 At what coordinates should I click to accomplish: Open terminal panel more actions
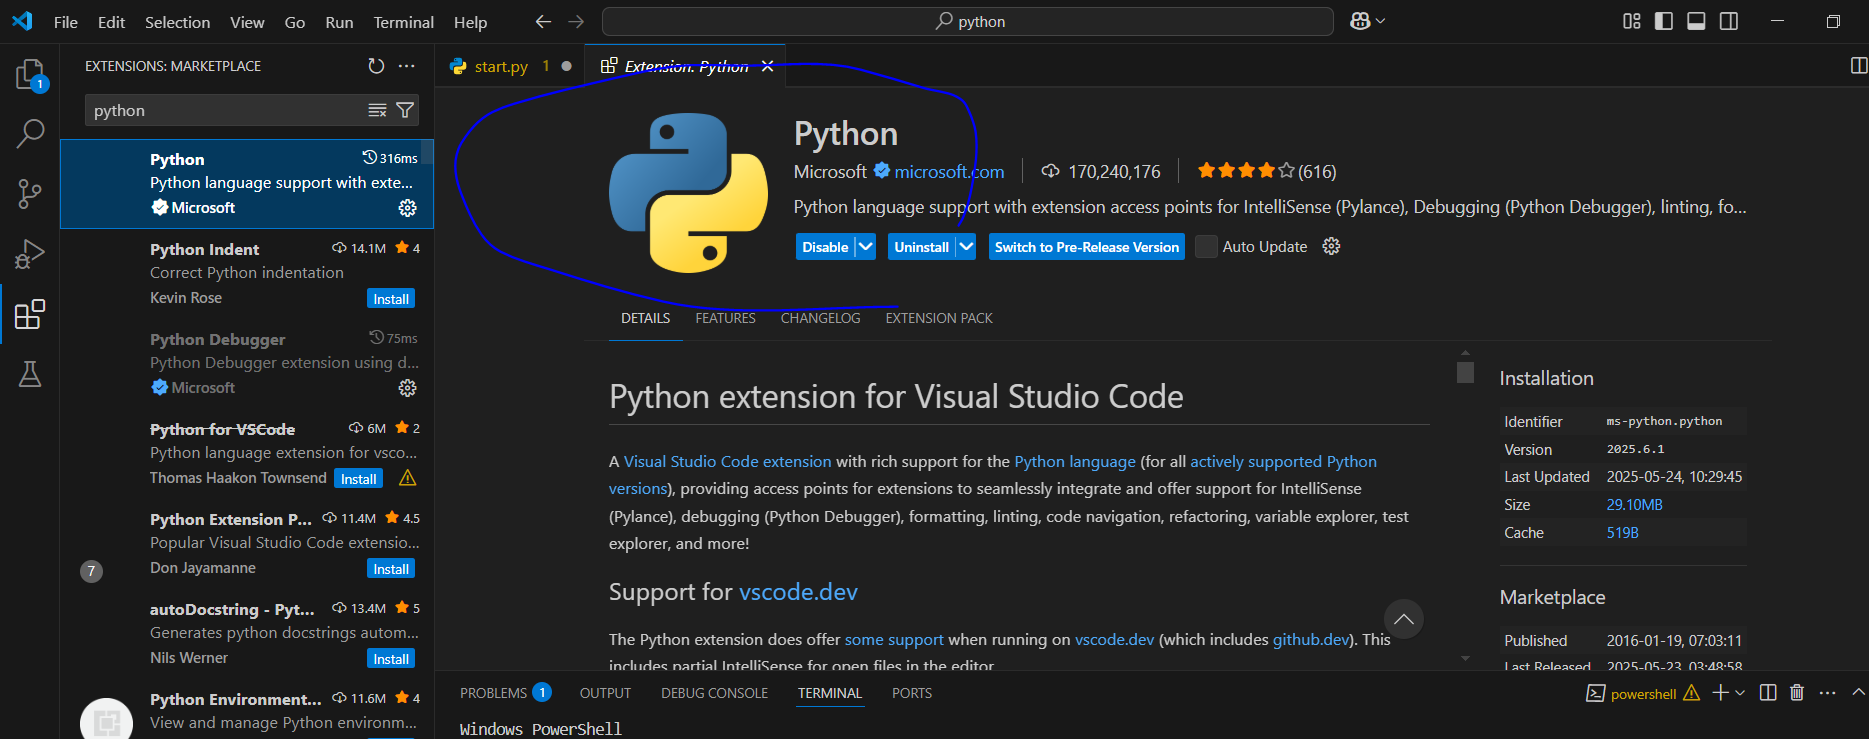click(1828, 692)
